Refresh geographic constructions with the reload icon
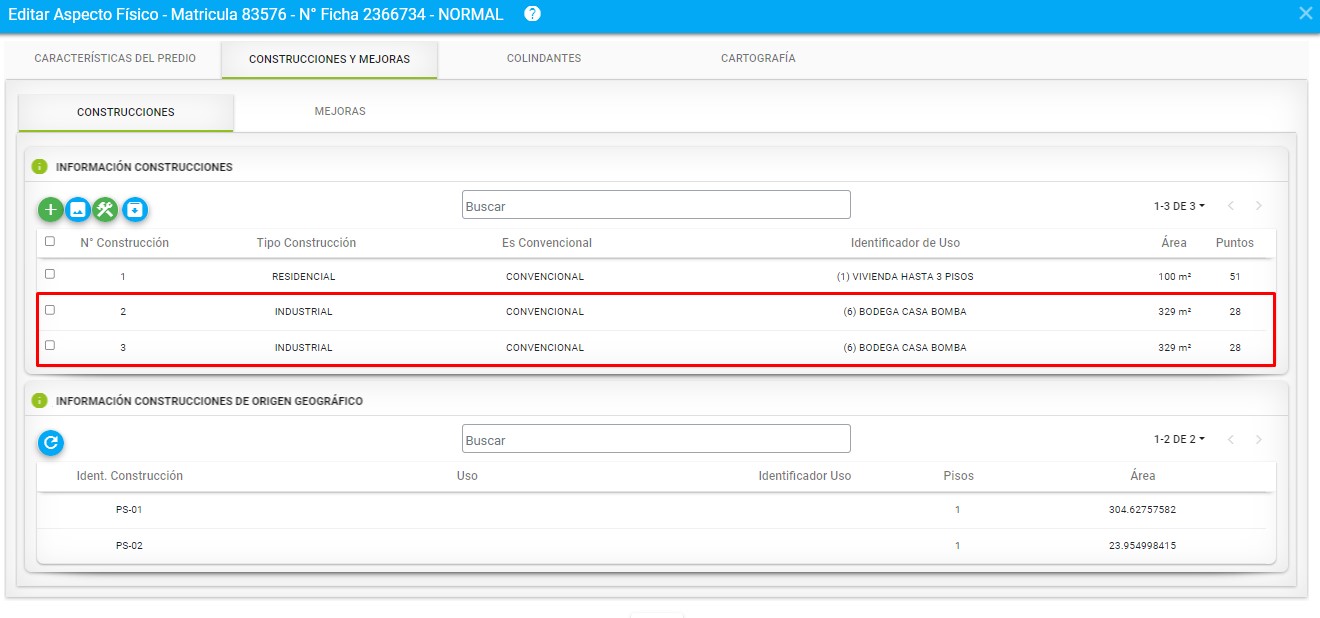The width and height of the screenshot is (1320, 618). pos(51,442)
